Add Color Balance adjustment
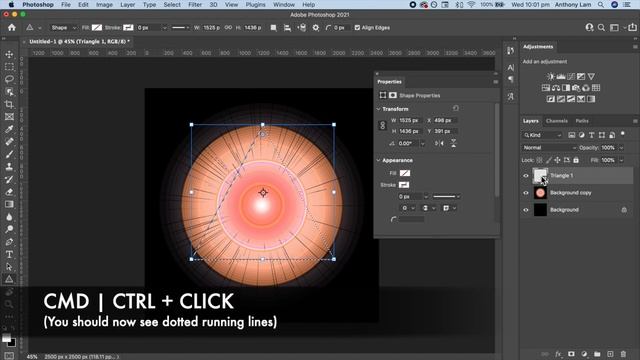The width and height of the screenshot is (640, 360). (556, 88)
